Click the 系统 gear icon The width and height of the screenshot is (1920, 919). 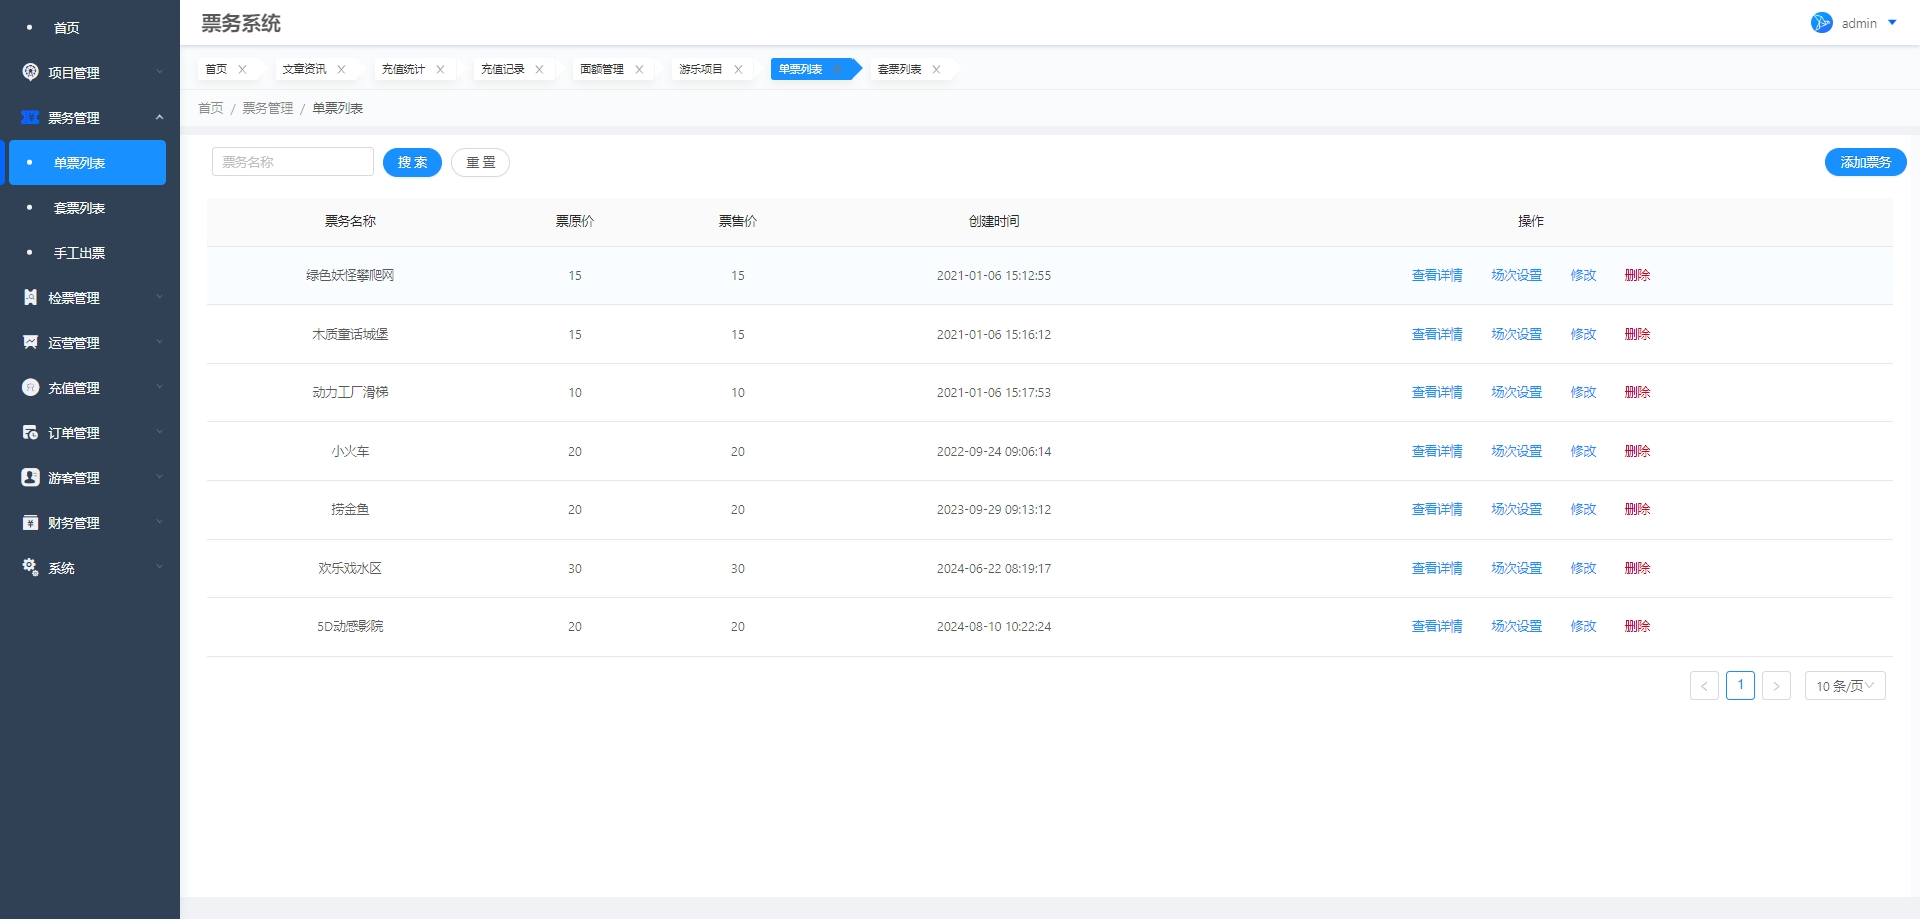tap(30, 567)
